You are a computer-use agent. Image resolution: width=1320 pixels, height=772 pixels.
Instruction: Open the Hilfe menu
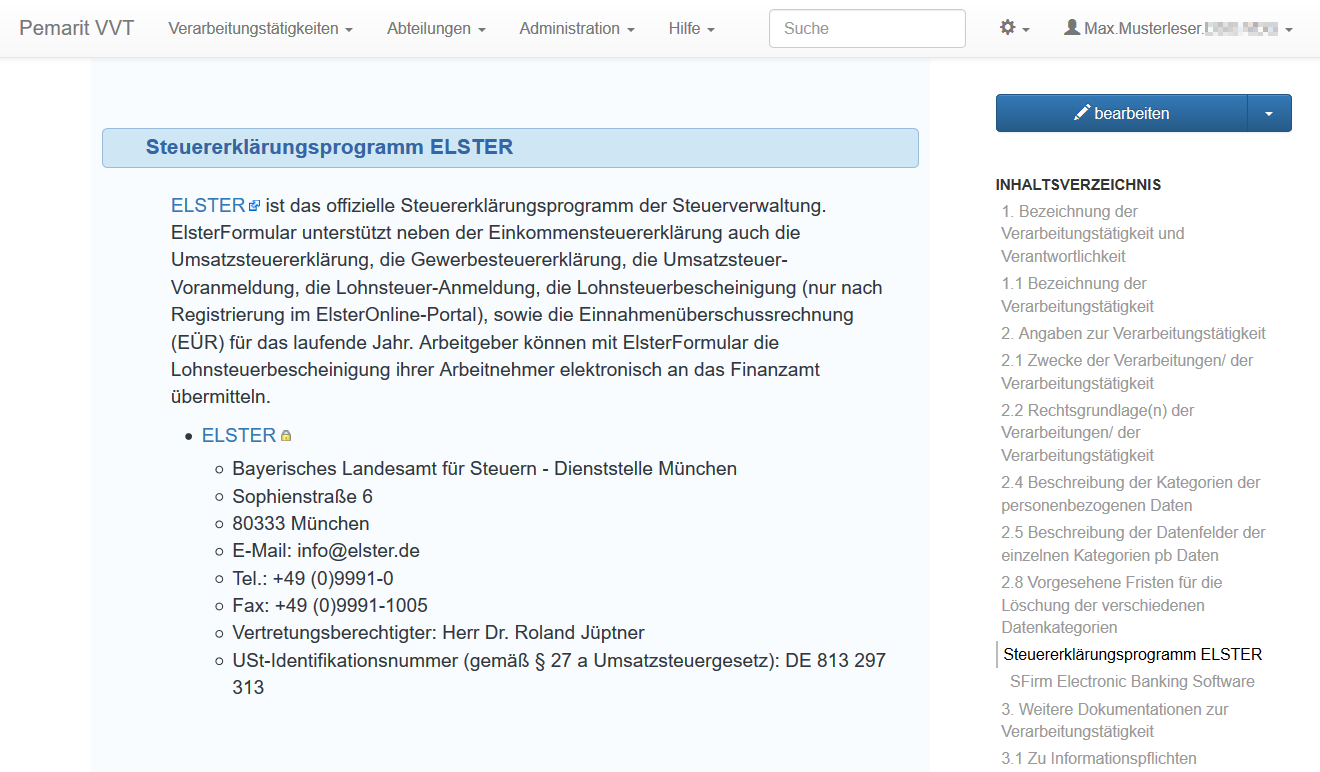pyautogui.click(x=691, y=29)
